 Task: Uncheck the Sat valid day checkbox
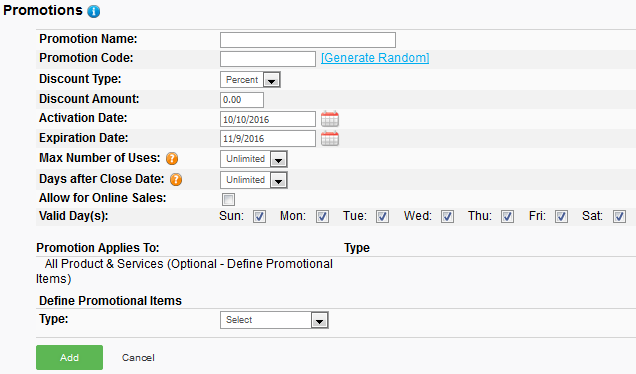click(x=619, y=217)
